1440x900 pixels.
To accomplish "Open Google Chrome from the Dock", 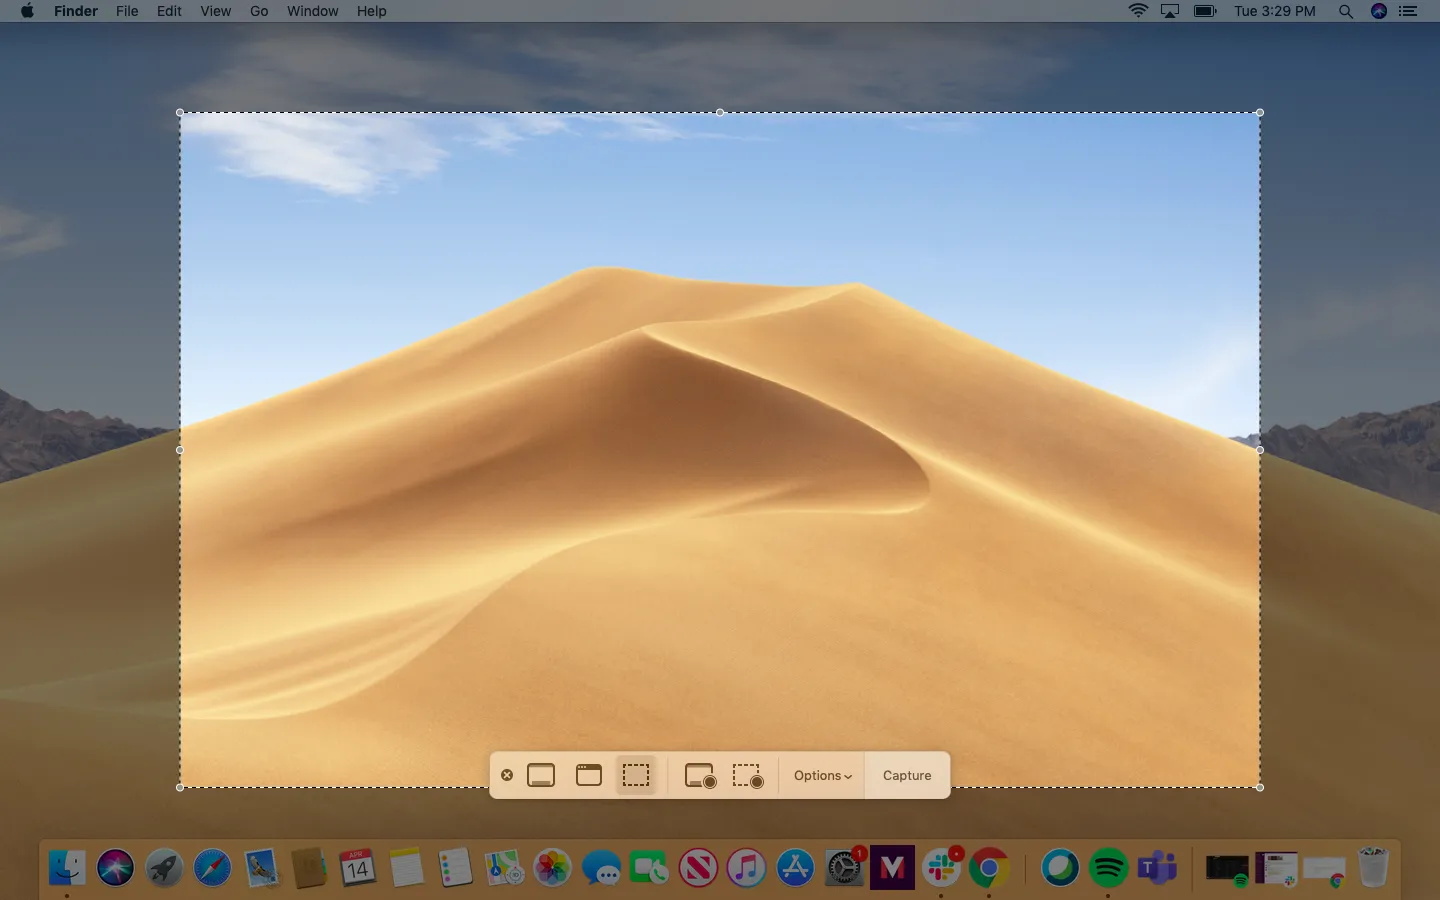I will 989,868.
